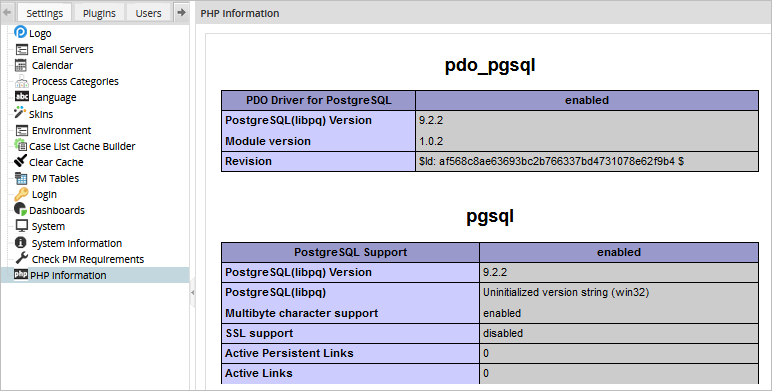Switch to the Plugins tab
772x391 pixels.
(99, 13)
